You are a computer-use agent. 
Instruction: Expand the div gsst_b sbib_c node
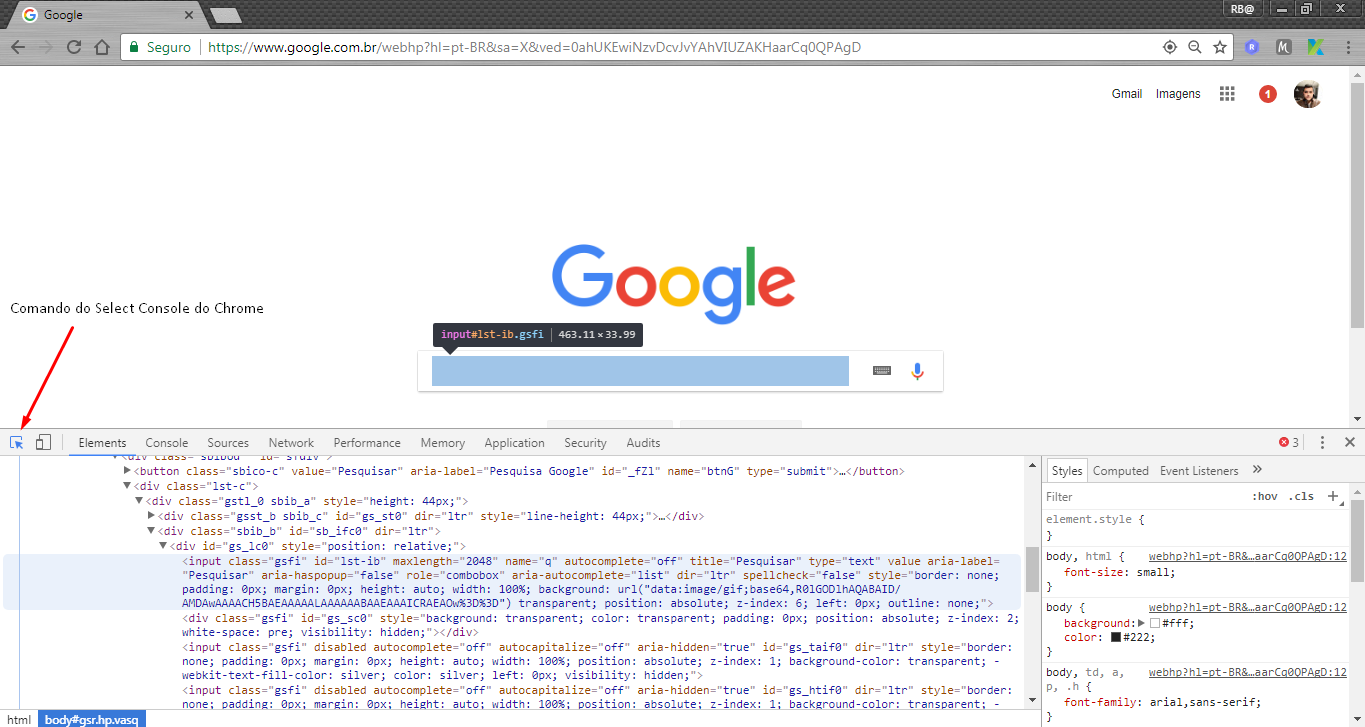pos(151,516)
